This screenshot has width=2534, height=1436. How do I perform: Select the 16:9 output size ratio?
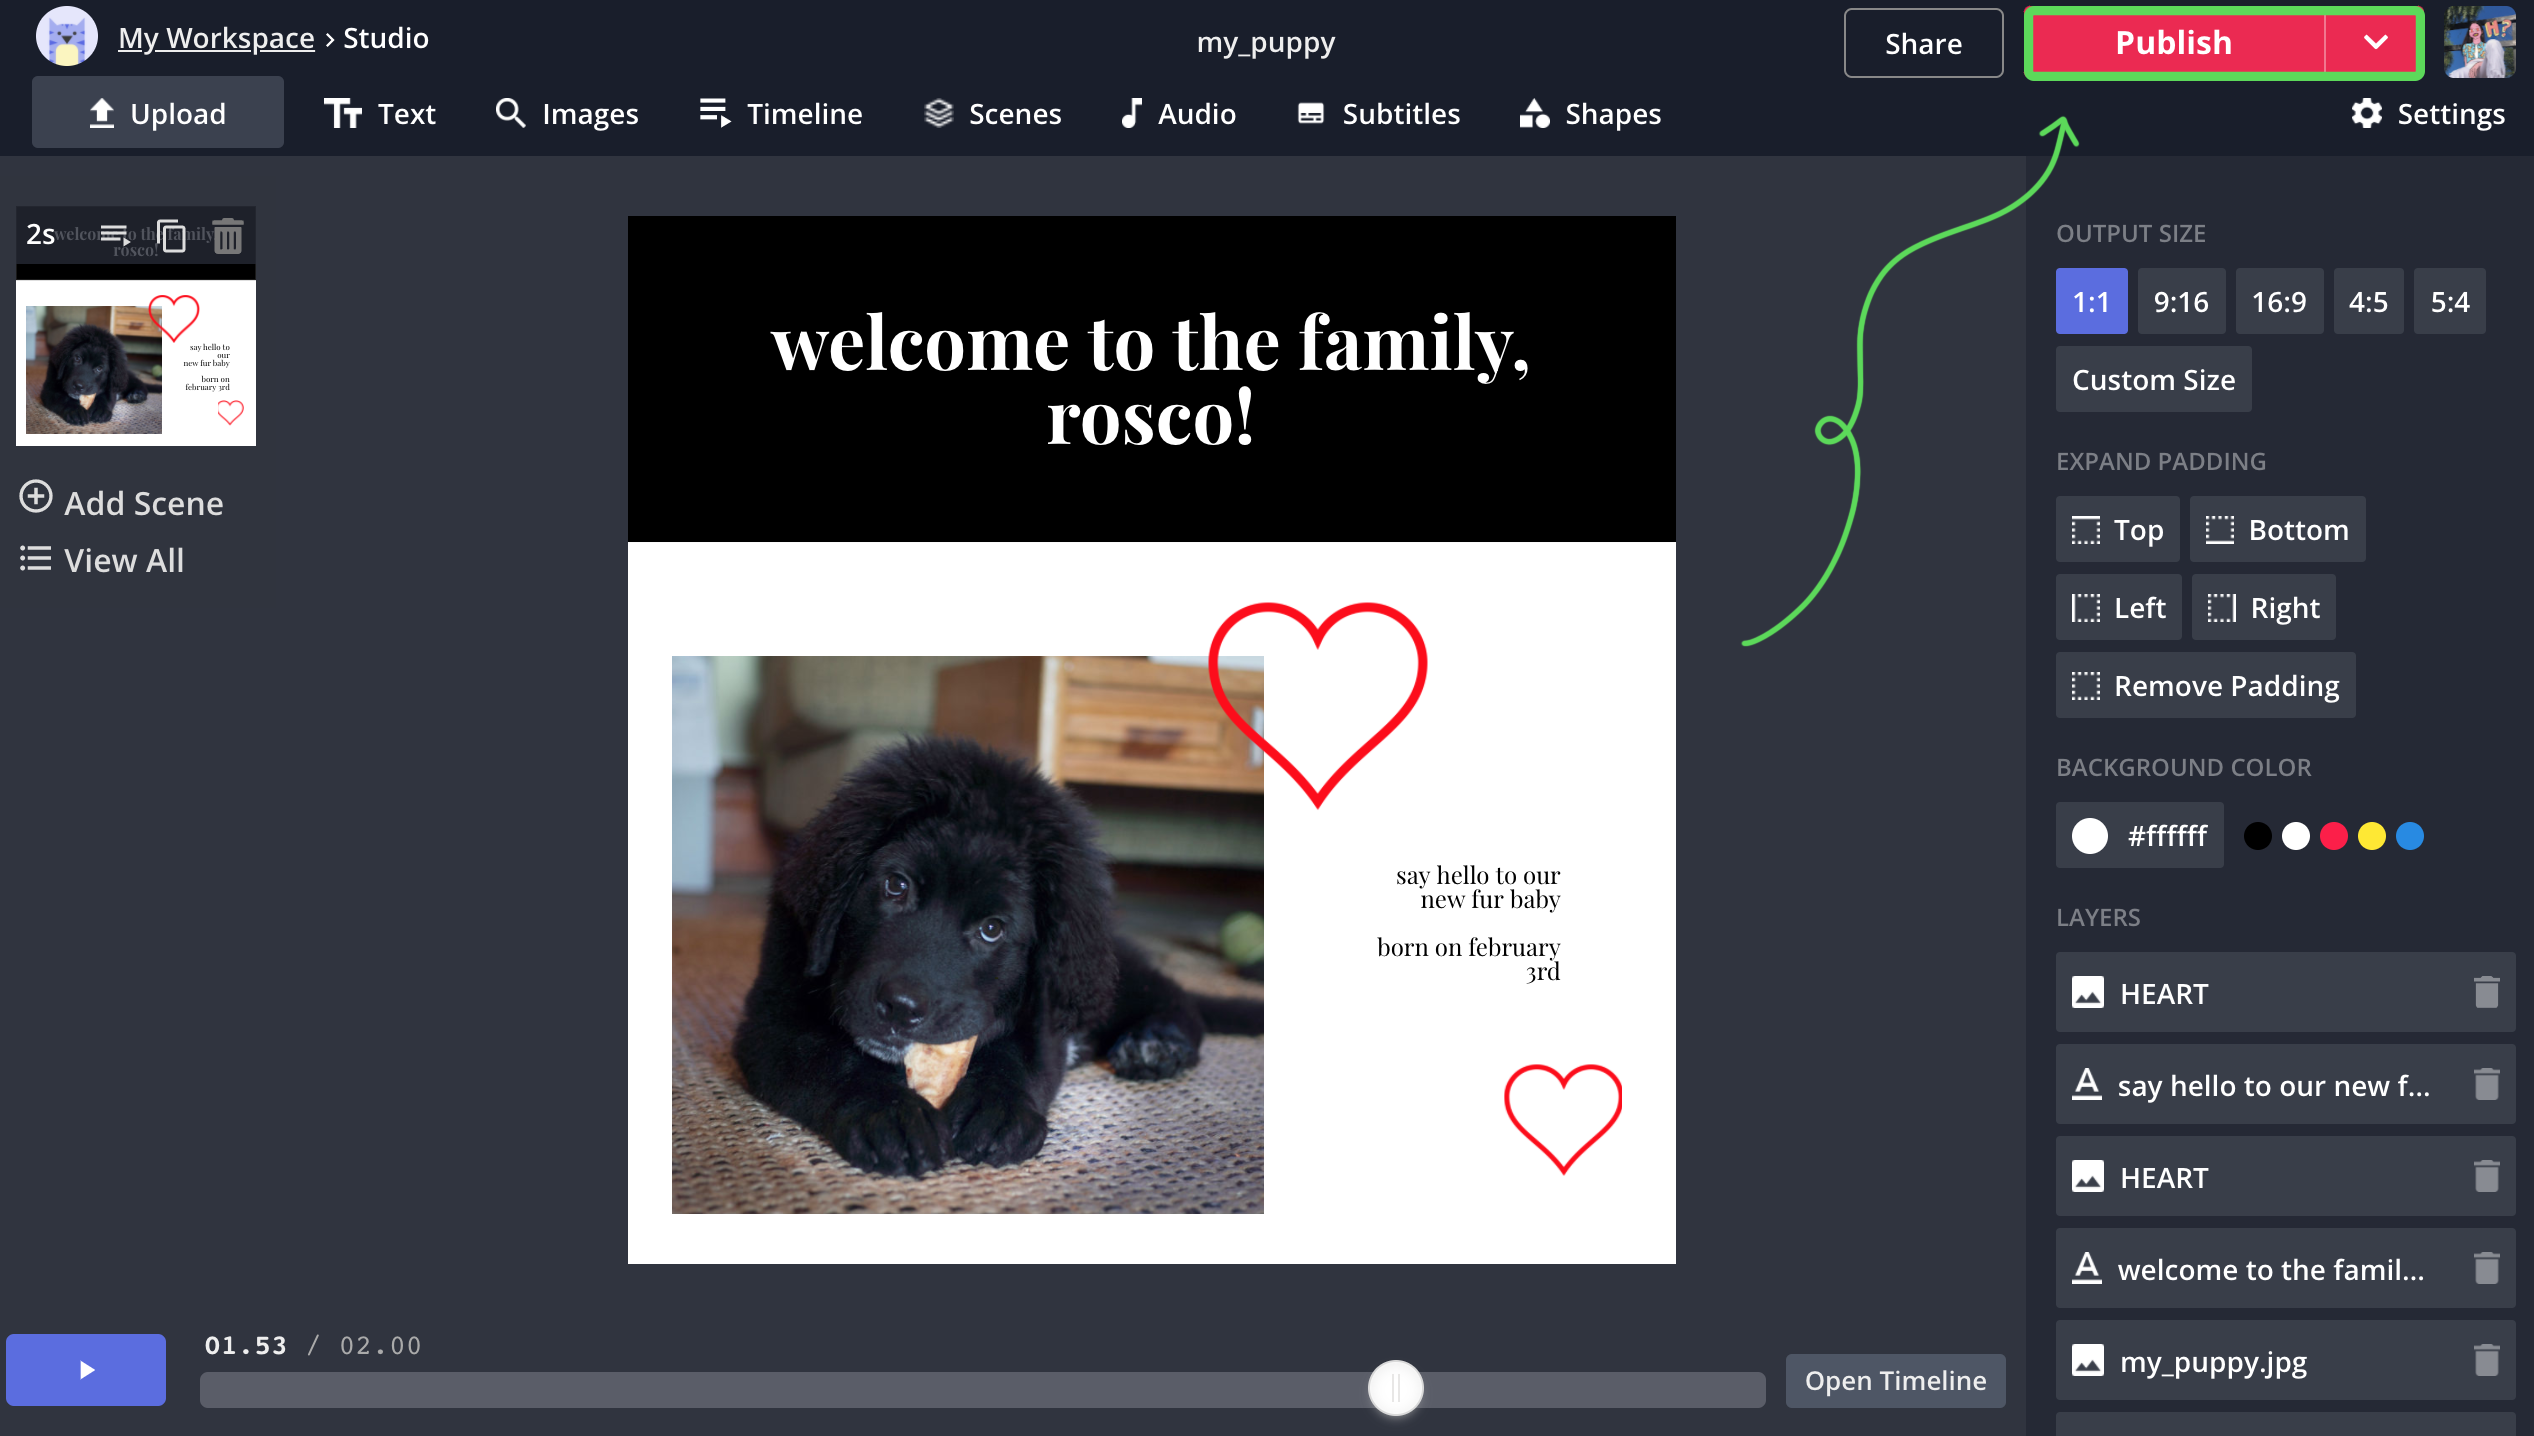click(x=2276, y=301)
